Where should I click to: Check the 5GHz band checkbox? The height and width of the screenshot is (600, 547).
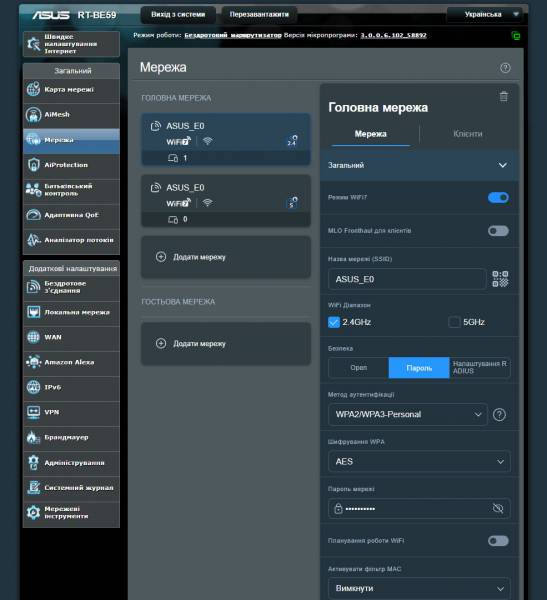click(x=454, y=322)
